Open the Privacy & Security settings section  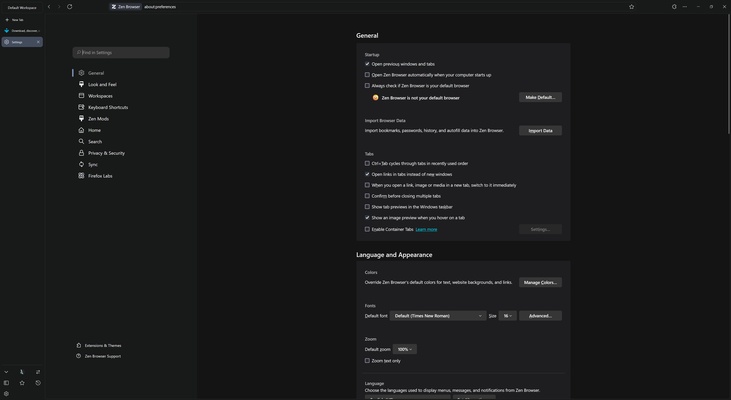106,153
